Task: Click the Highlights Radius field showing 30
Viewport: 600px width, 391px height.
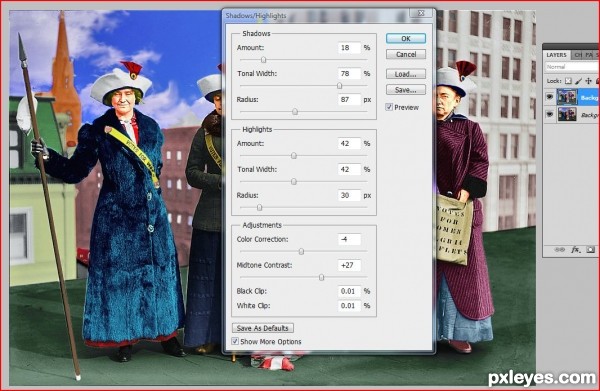Action: (x=349, y=195)
